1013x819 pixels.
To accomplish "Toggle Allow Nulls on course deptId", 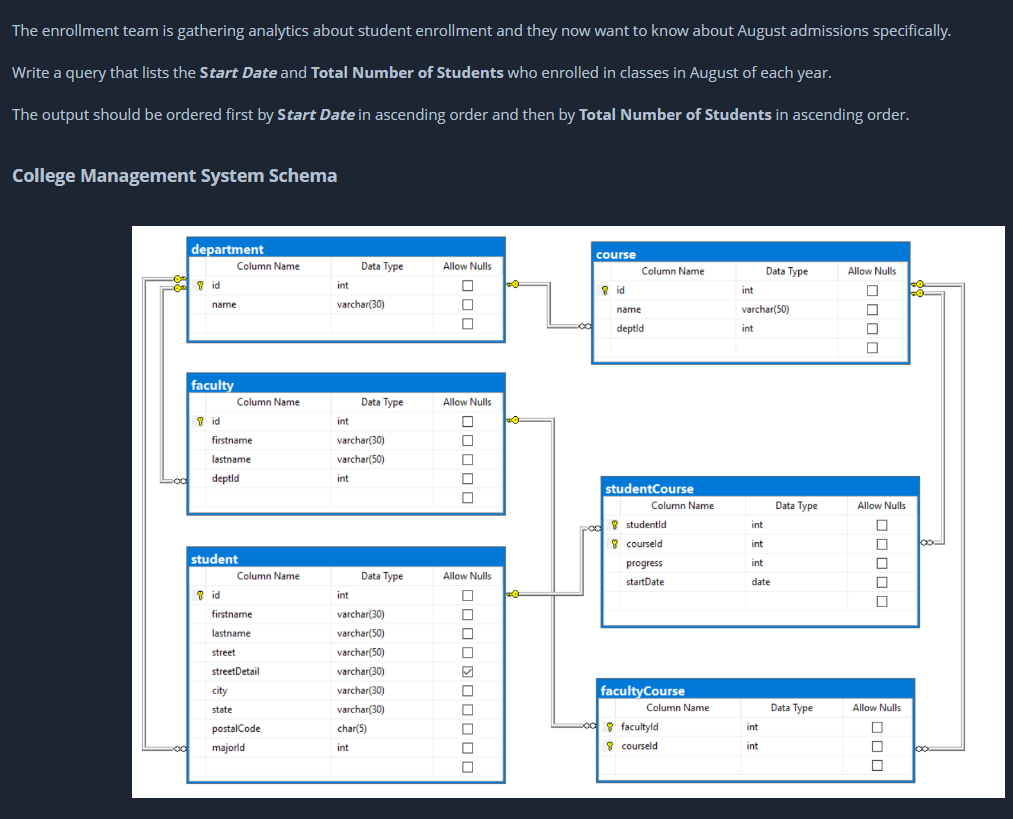I will (871, 328).
